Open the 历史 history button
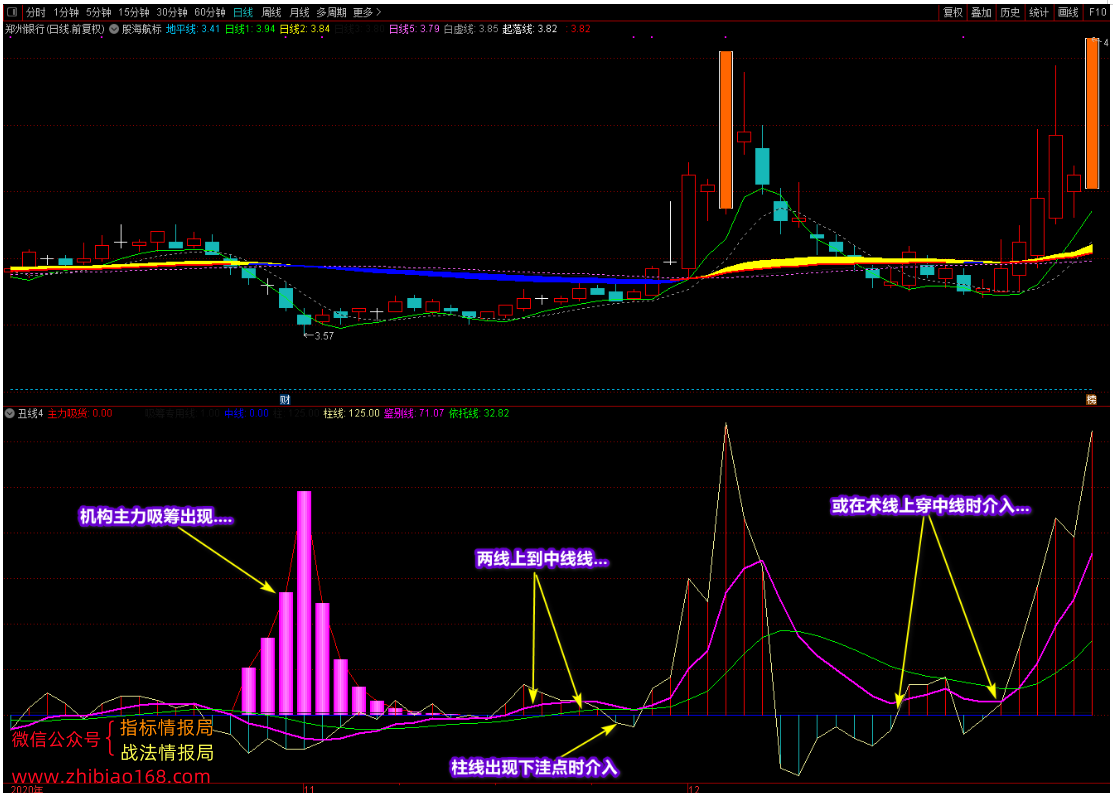 (x=1010, y=12)
